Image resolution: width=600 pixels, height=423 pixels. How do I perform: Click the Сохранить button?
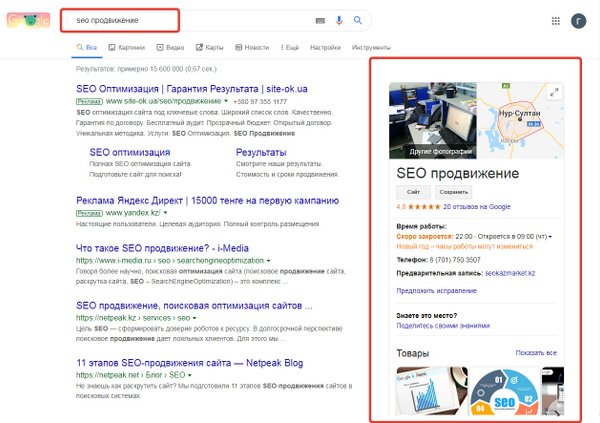pos(453,190)
